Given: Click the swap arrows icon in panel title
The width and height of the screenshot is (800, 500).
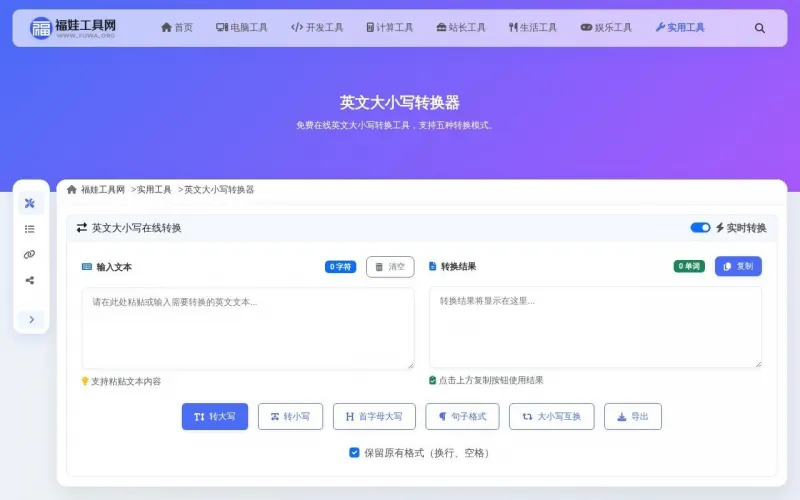Looking at the screenshot, I should click(82, 228).
